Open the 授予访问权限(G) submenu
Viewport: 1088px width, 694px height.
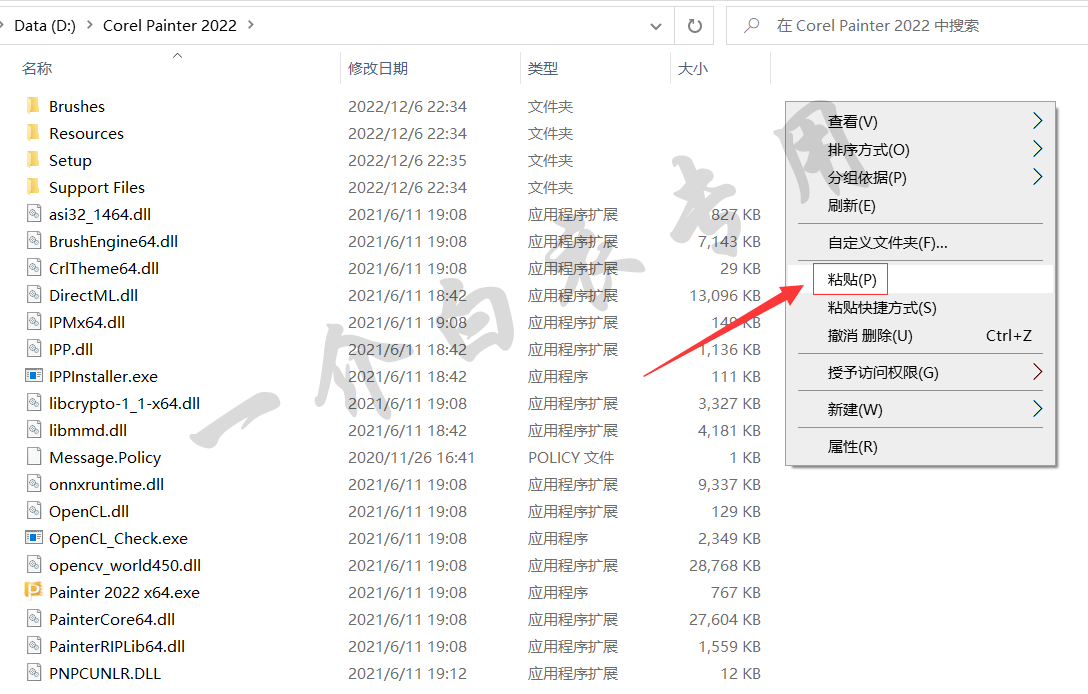coord(921,373)
